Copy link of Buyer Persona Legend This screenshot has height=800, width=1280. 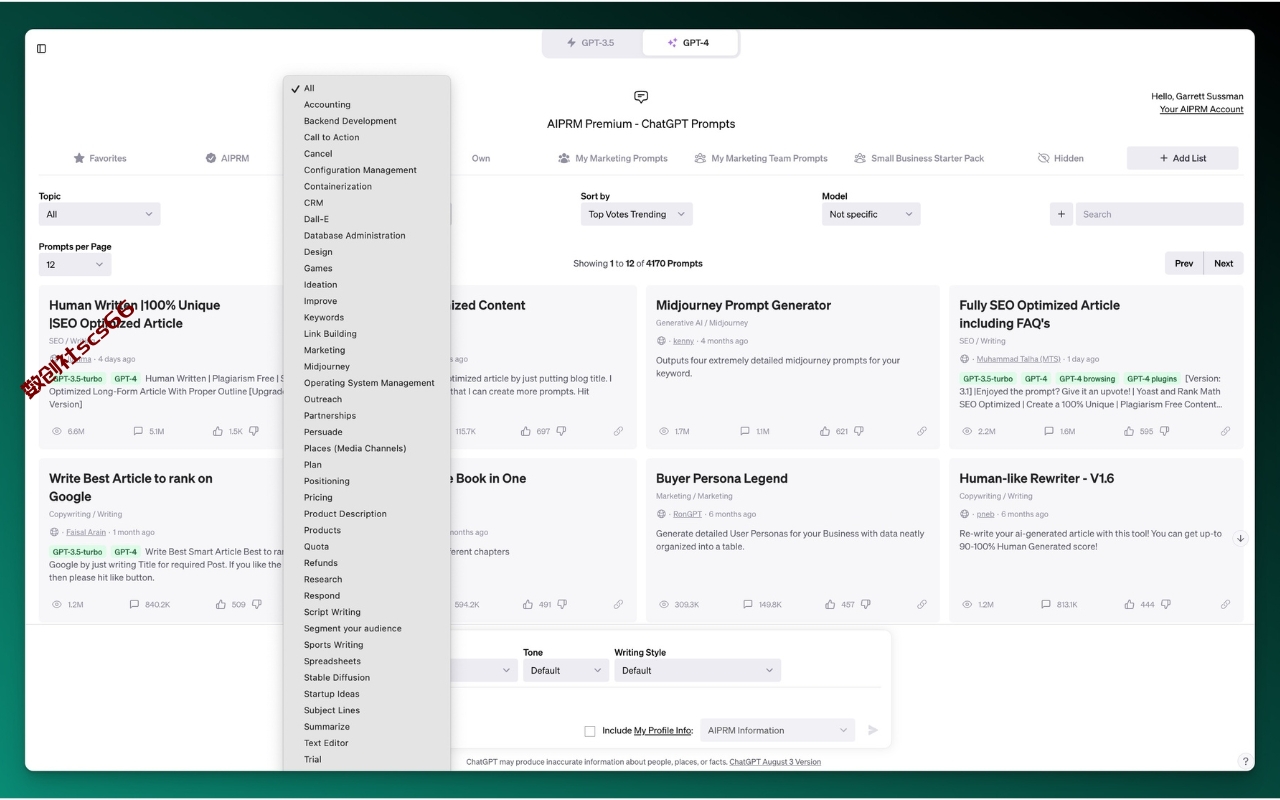921,604
